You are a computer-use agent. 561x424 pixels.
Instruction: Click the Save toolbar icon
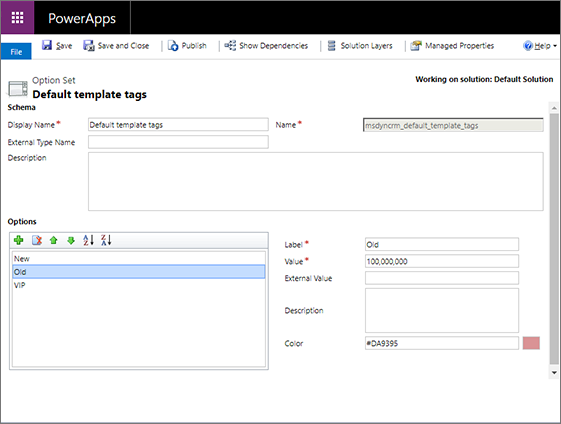(47, 45)
